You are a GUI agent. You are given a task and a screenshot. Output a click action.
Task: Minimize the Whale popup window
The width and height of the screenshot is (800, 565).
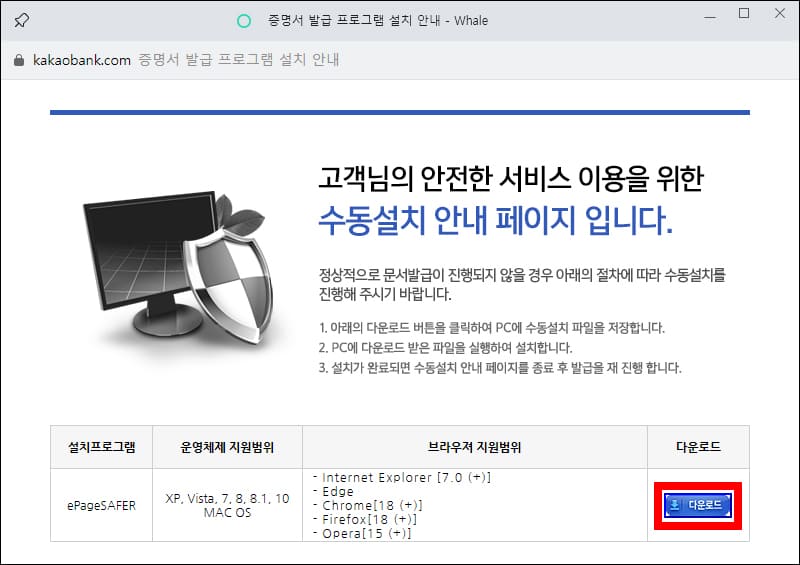[710, 17]
